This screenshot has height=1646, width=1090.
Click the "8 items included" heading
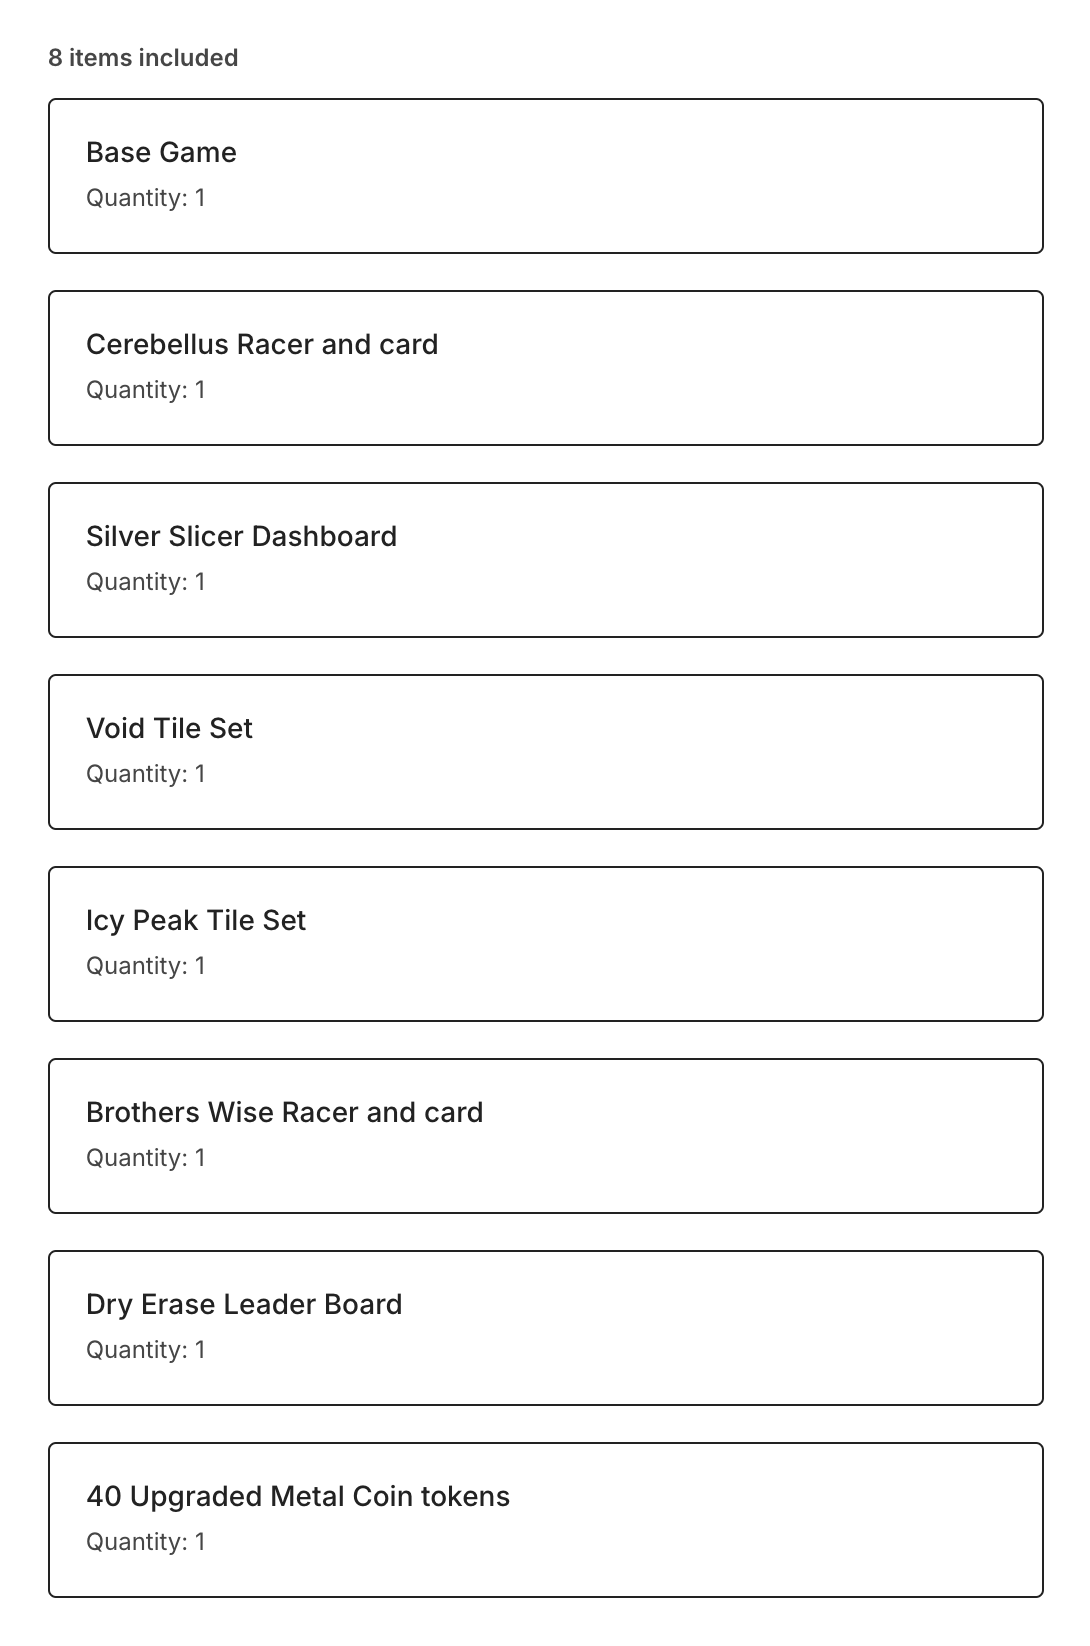pos(143,58)
